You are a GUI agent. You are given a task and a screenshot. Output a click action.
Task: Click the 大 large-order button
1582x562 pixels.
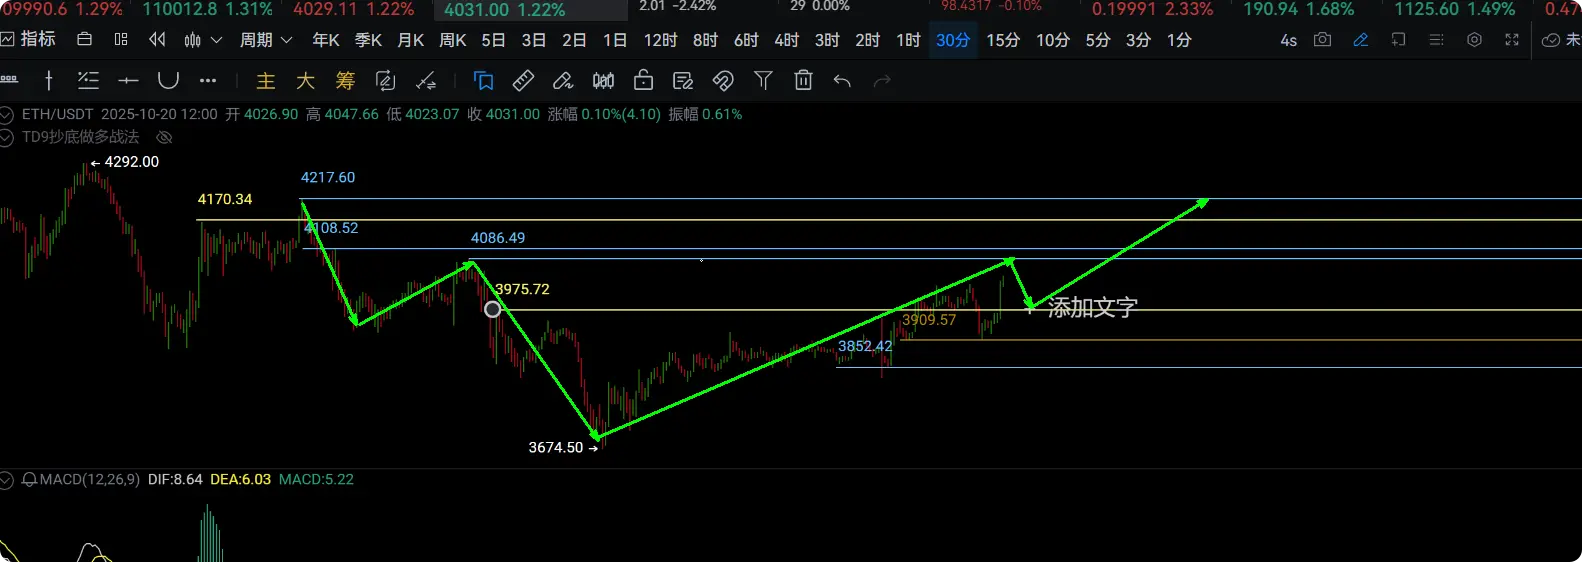tap(305, 81)
